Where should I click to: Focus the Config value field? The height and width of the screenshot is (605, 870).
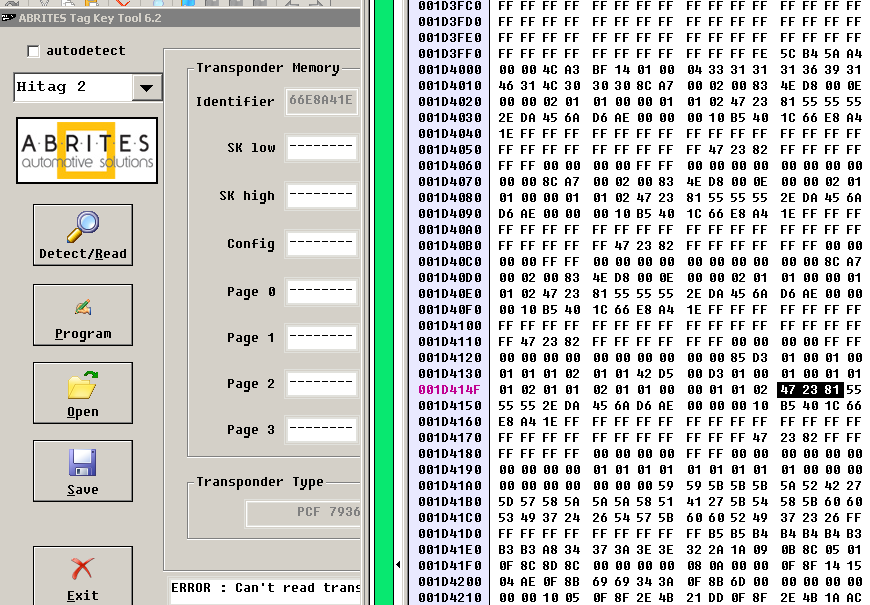321,244
